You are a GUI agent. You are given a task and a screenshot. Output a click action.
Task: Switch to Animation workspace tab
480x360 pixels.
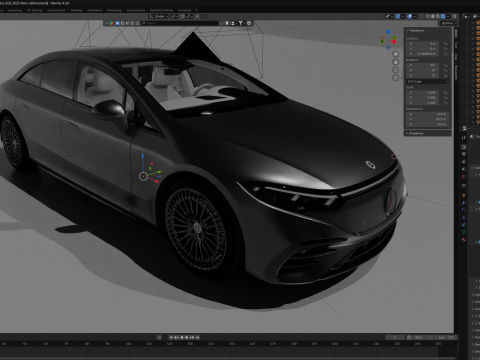pyautogui.click(x=94, y=10)
